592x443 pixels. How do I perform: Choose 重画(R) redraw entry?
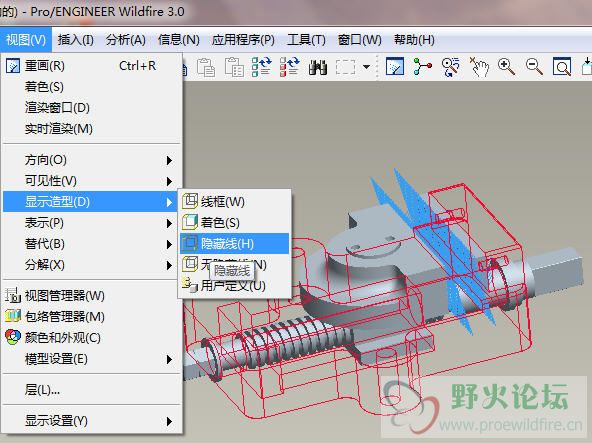coord(92,66)
